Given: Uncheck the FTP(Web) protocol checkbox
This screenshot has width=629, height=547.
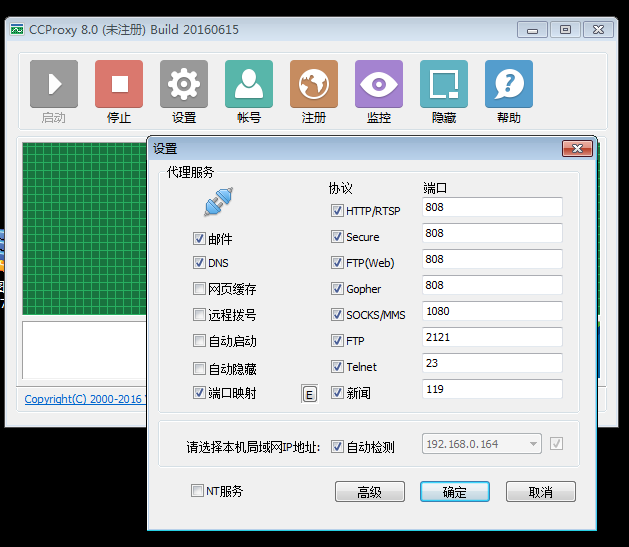Looking at the screenshot, I should pos(337,263).
